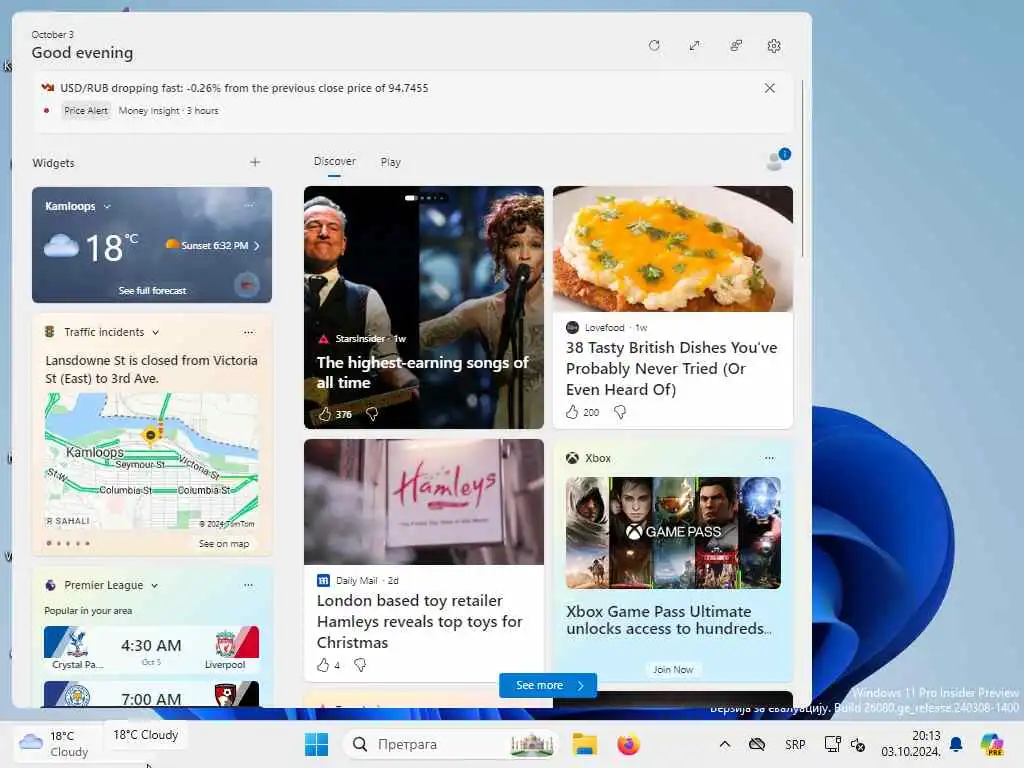This screenshot has height=768, width=1024.
Task: Click the British dish food image
Action: [673, 249]
